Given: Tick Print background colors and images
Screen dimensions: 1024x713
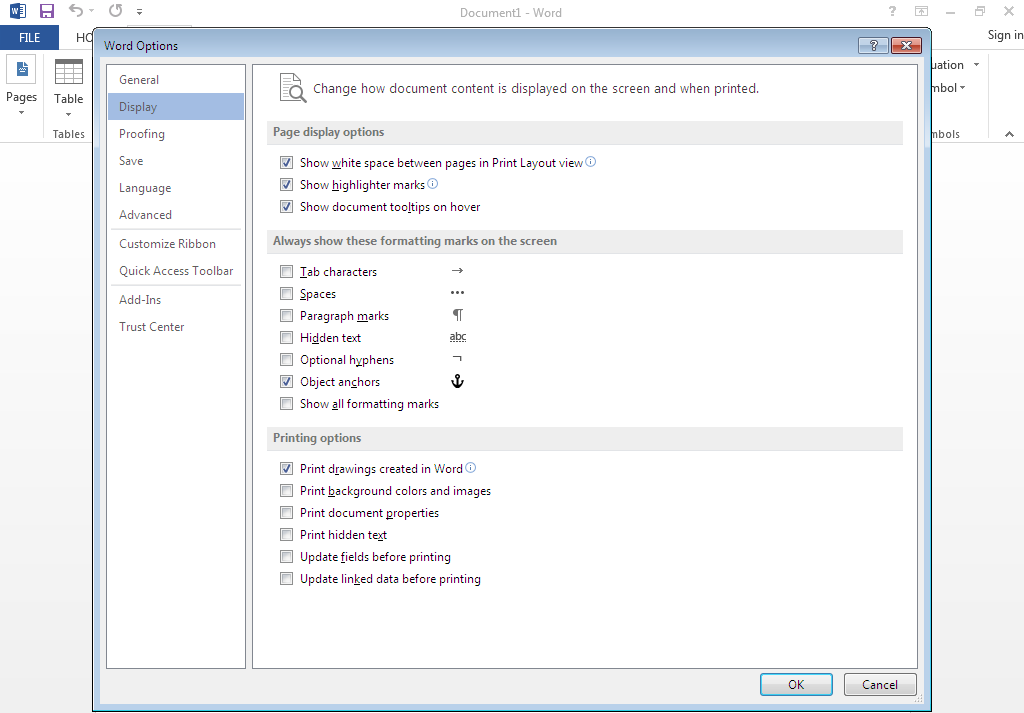Looking at the screenshot, I should click(x=287, y=491).
